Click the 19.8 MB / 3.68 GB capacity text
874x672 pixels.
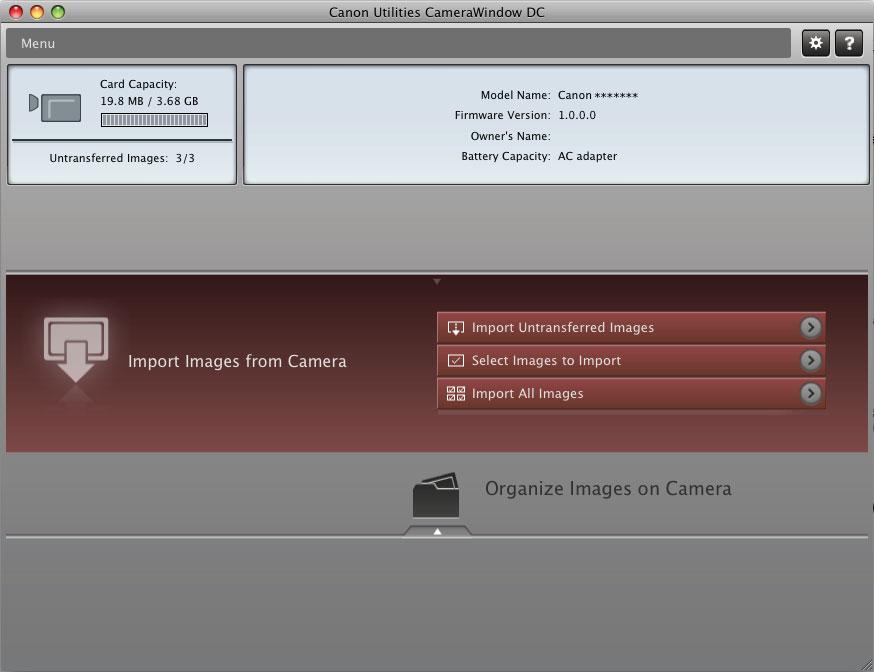149,101
